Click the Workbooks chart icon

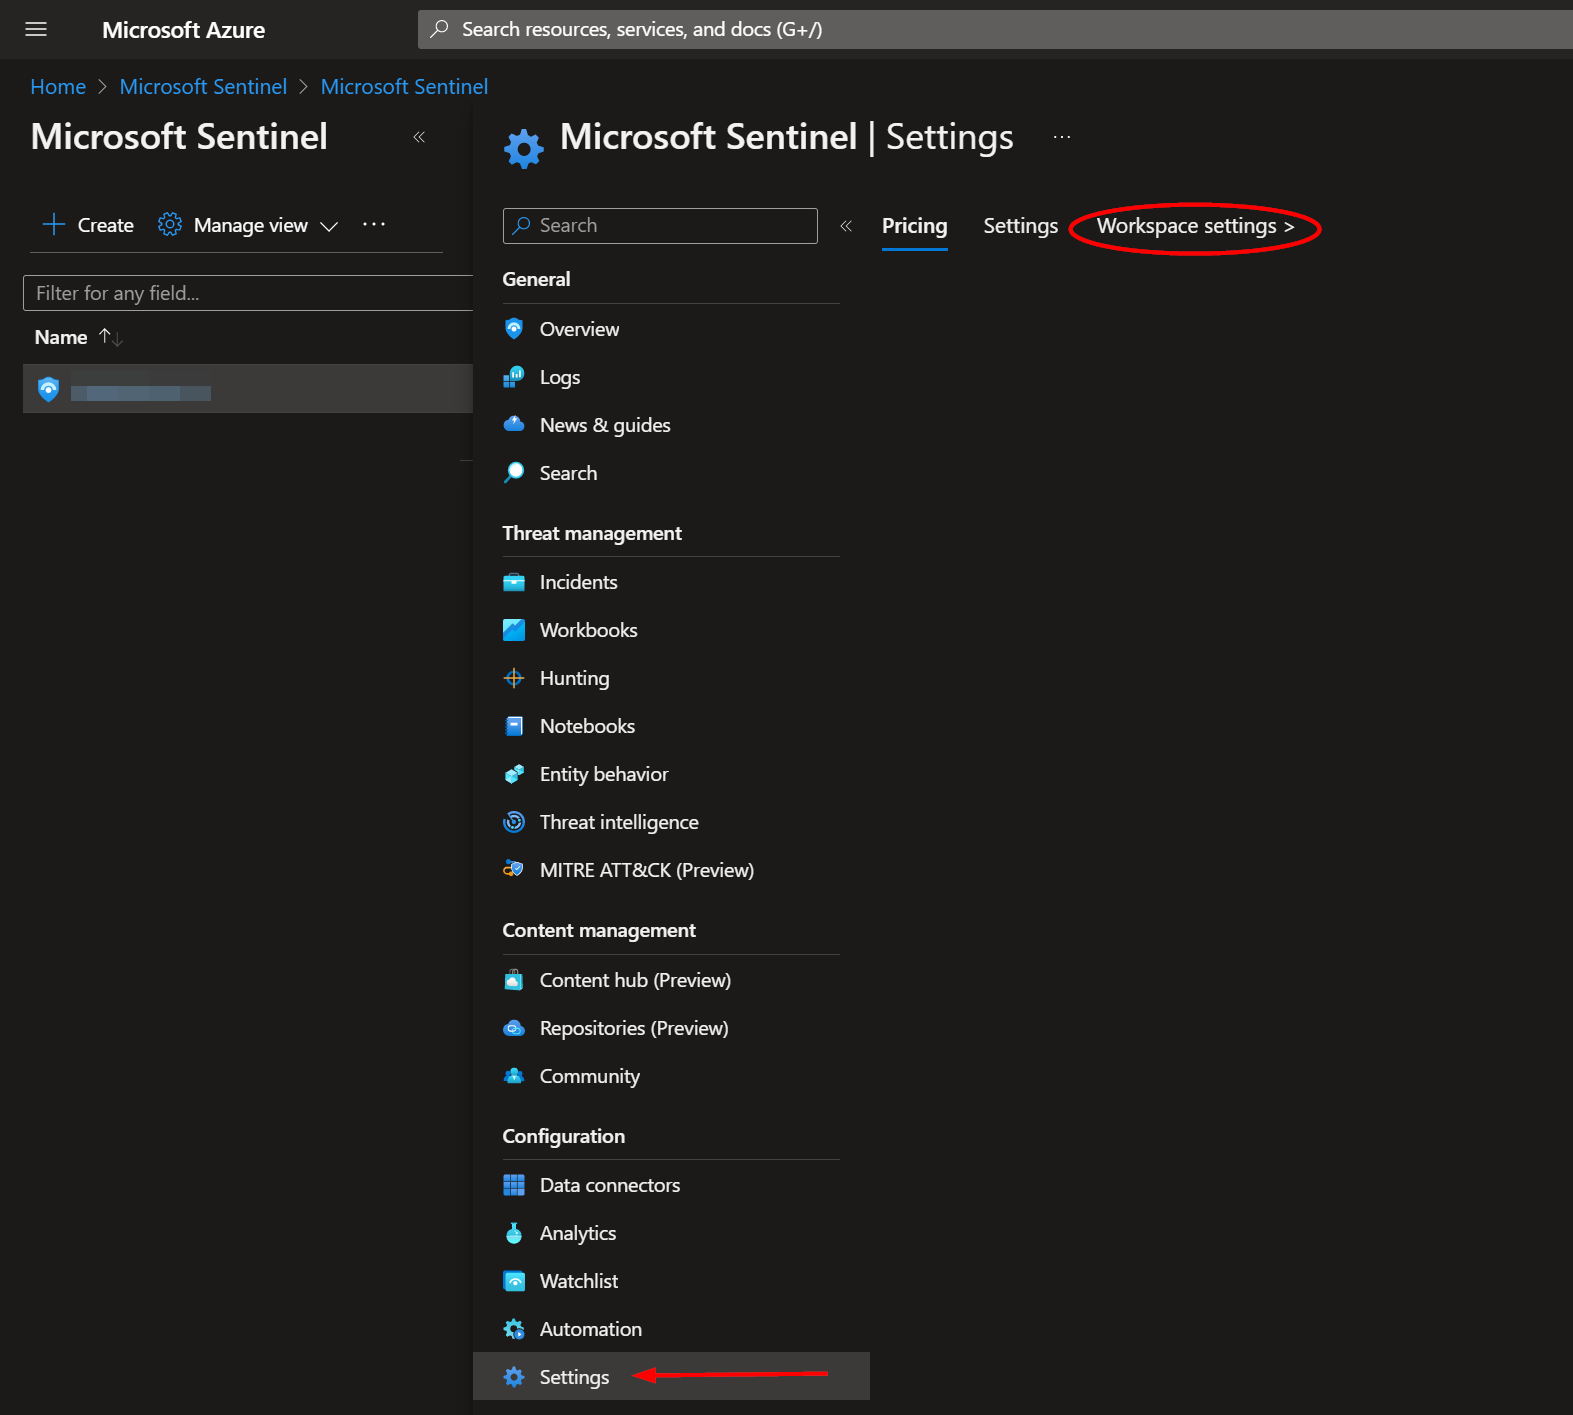click(514, 630)
